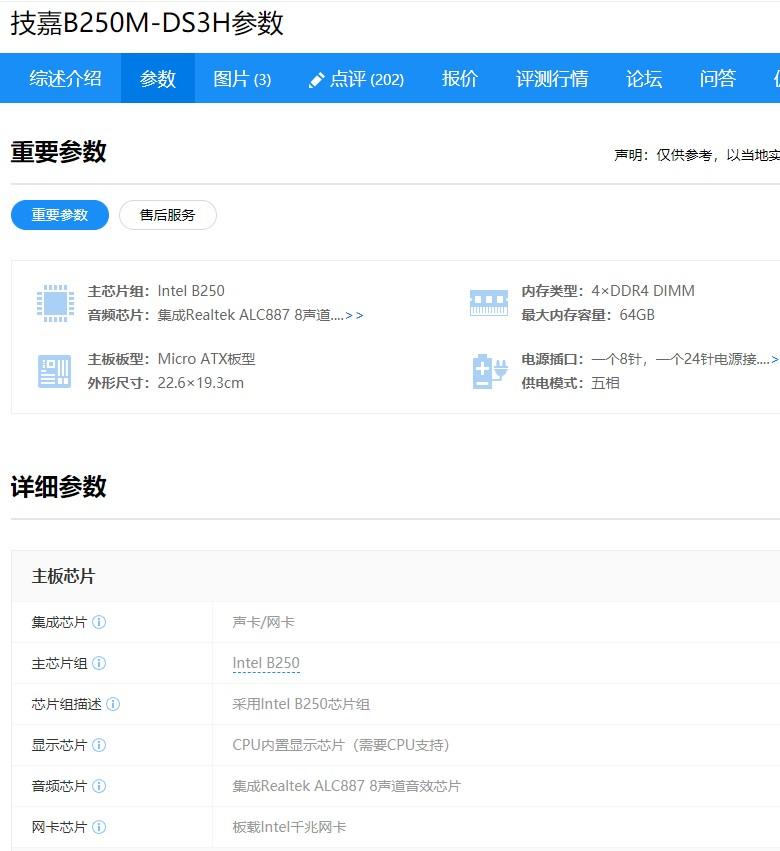Expand the truncated 音频芯片 text arrows
The image size is (780, 851).
click(354, 315)
